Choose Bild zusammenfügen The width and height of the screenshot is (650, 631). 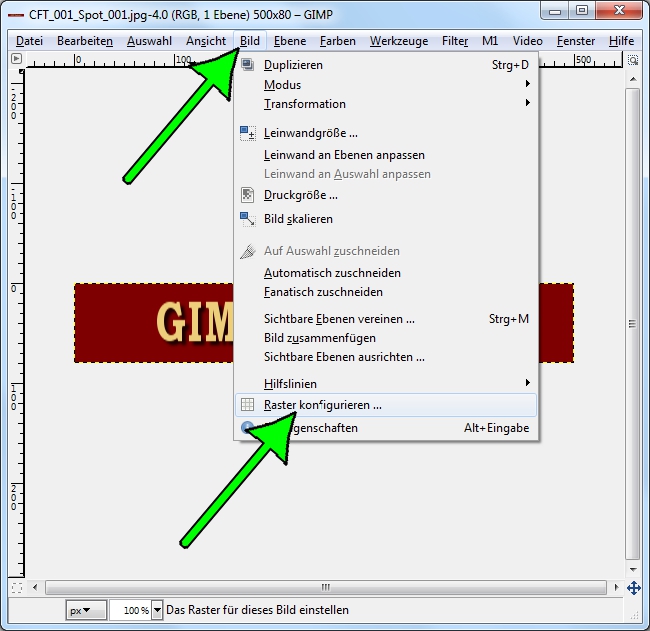pos(386,338)
